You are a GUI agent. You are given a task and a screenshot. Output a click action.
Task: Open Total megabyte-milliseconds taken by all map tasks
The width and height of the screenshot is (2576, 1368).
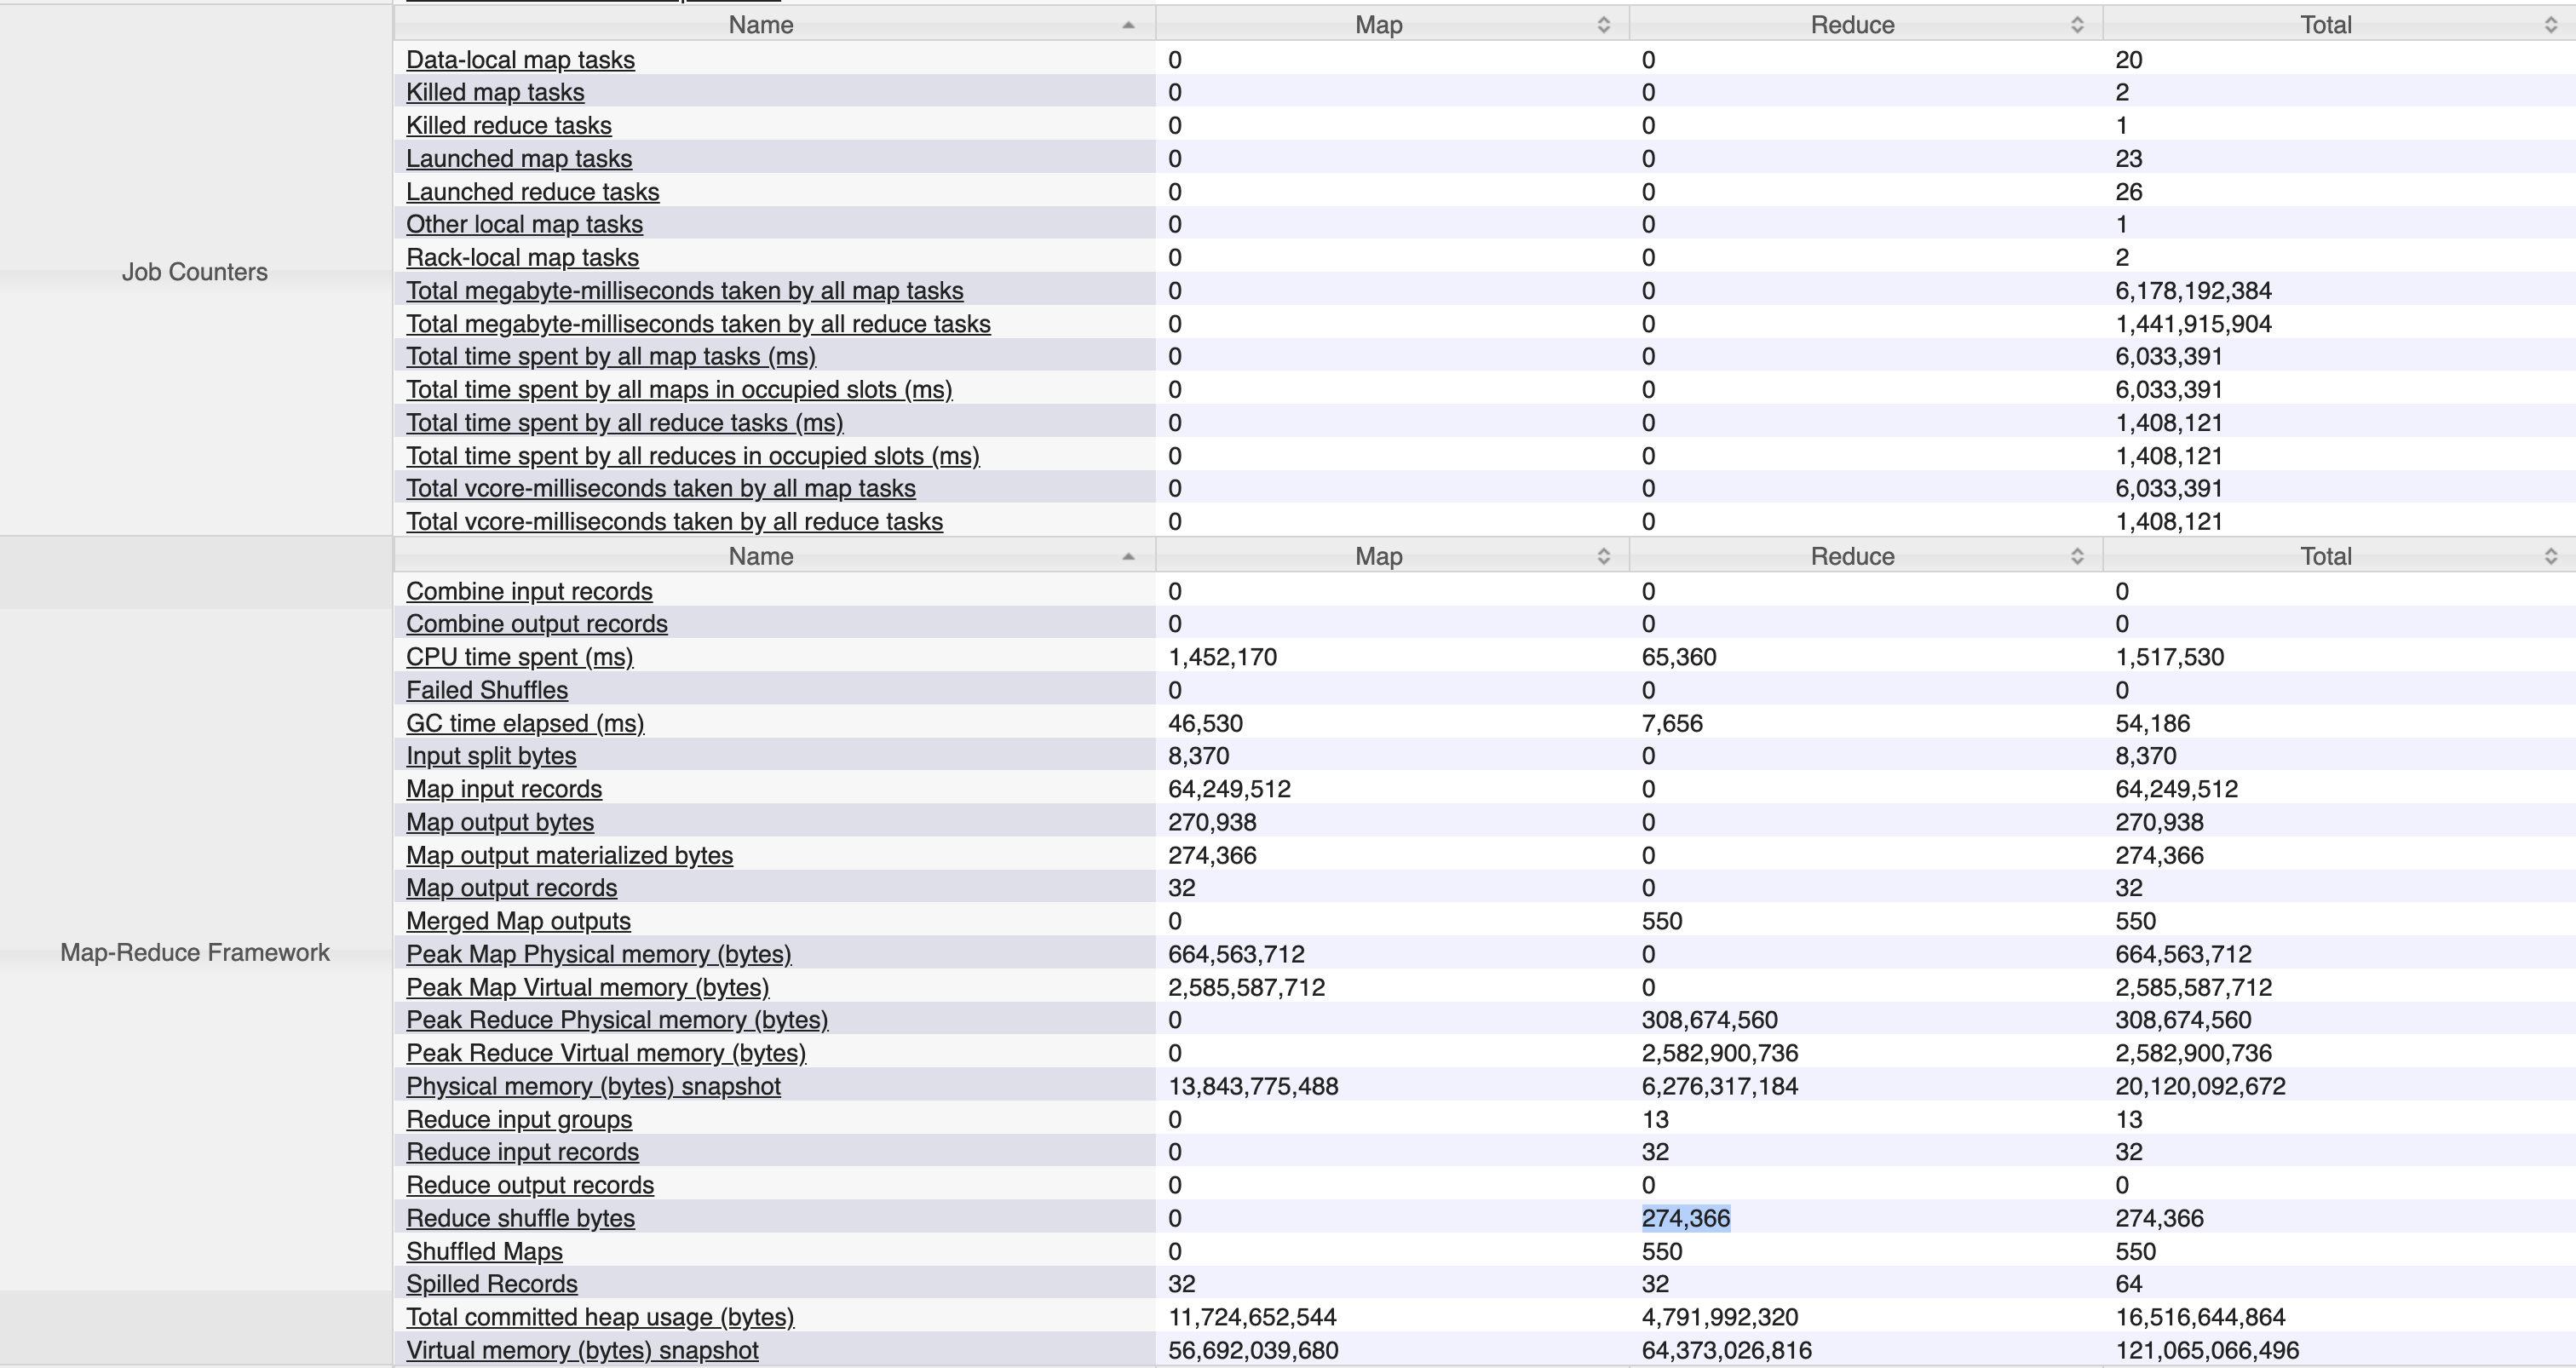[x=685, y=291]
